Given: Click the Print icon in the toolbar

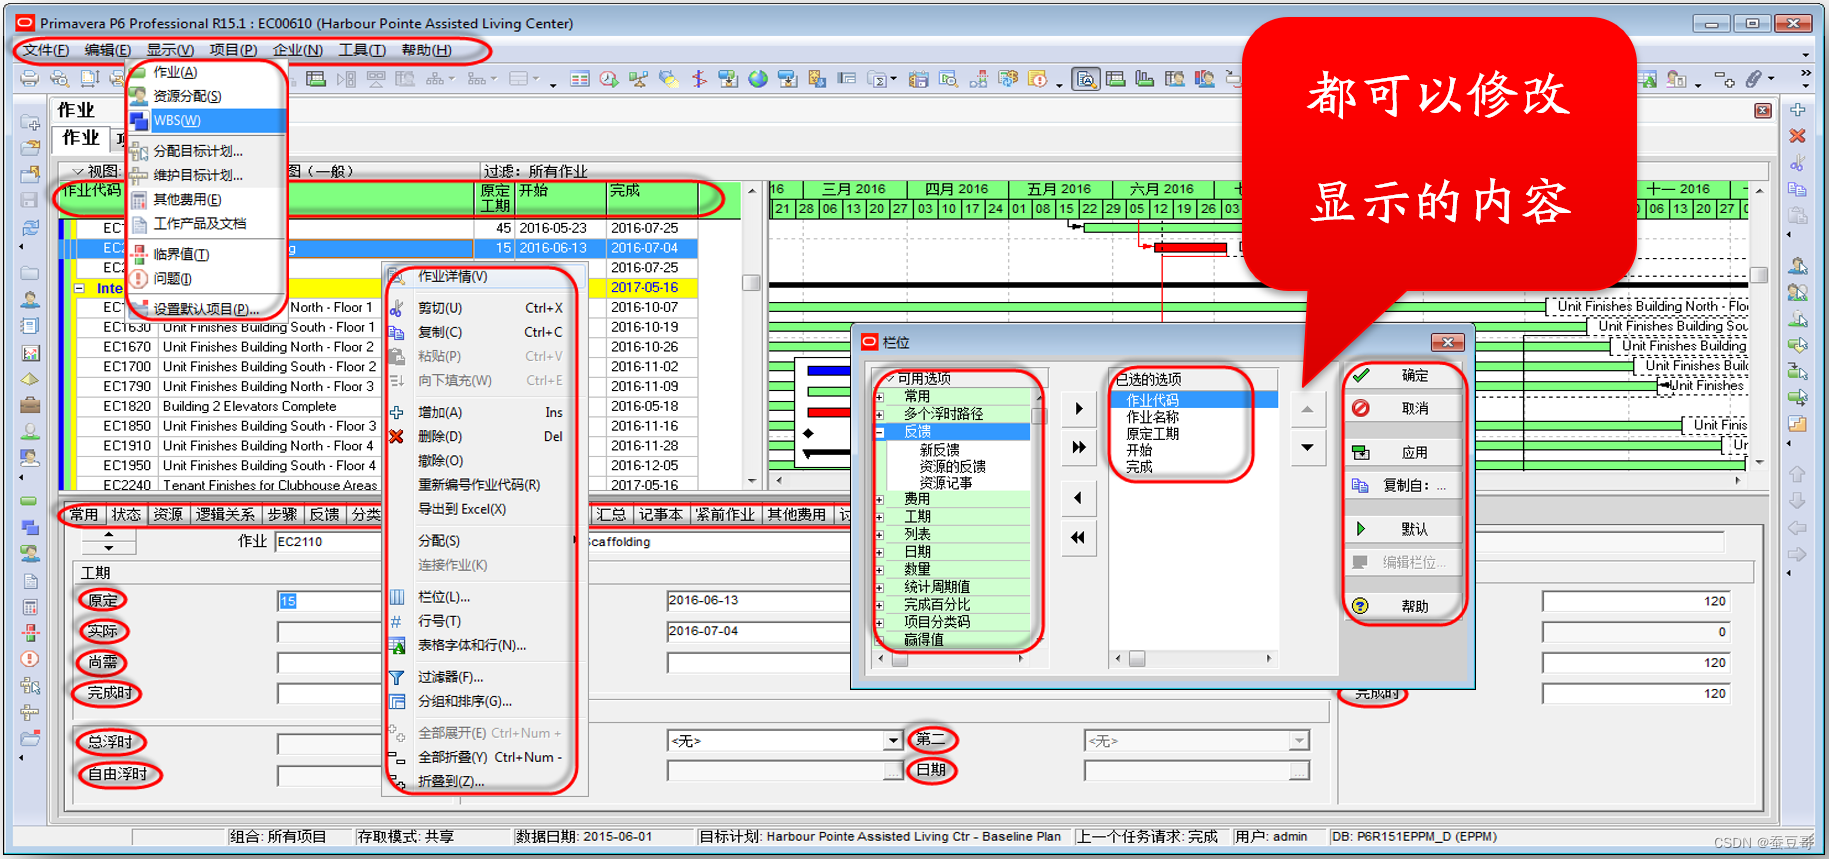Looking at the screenshot, I should coord(29,78).
